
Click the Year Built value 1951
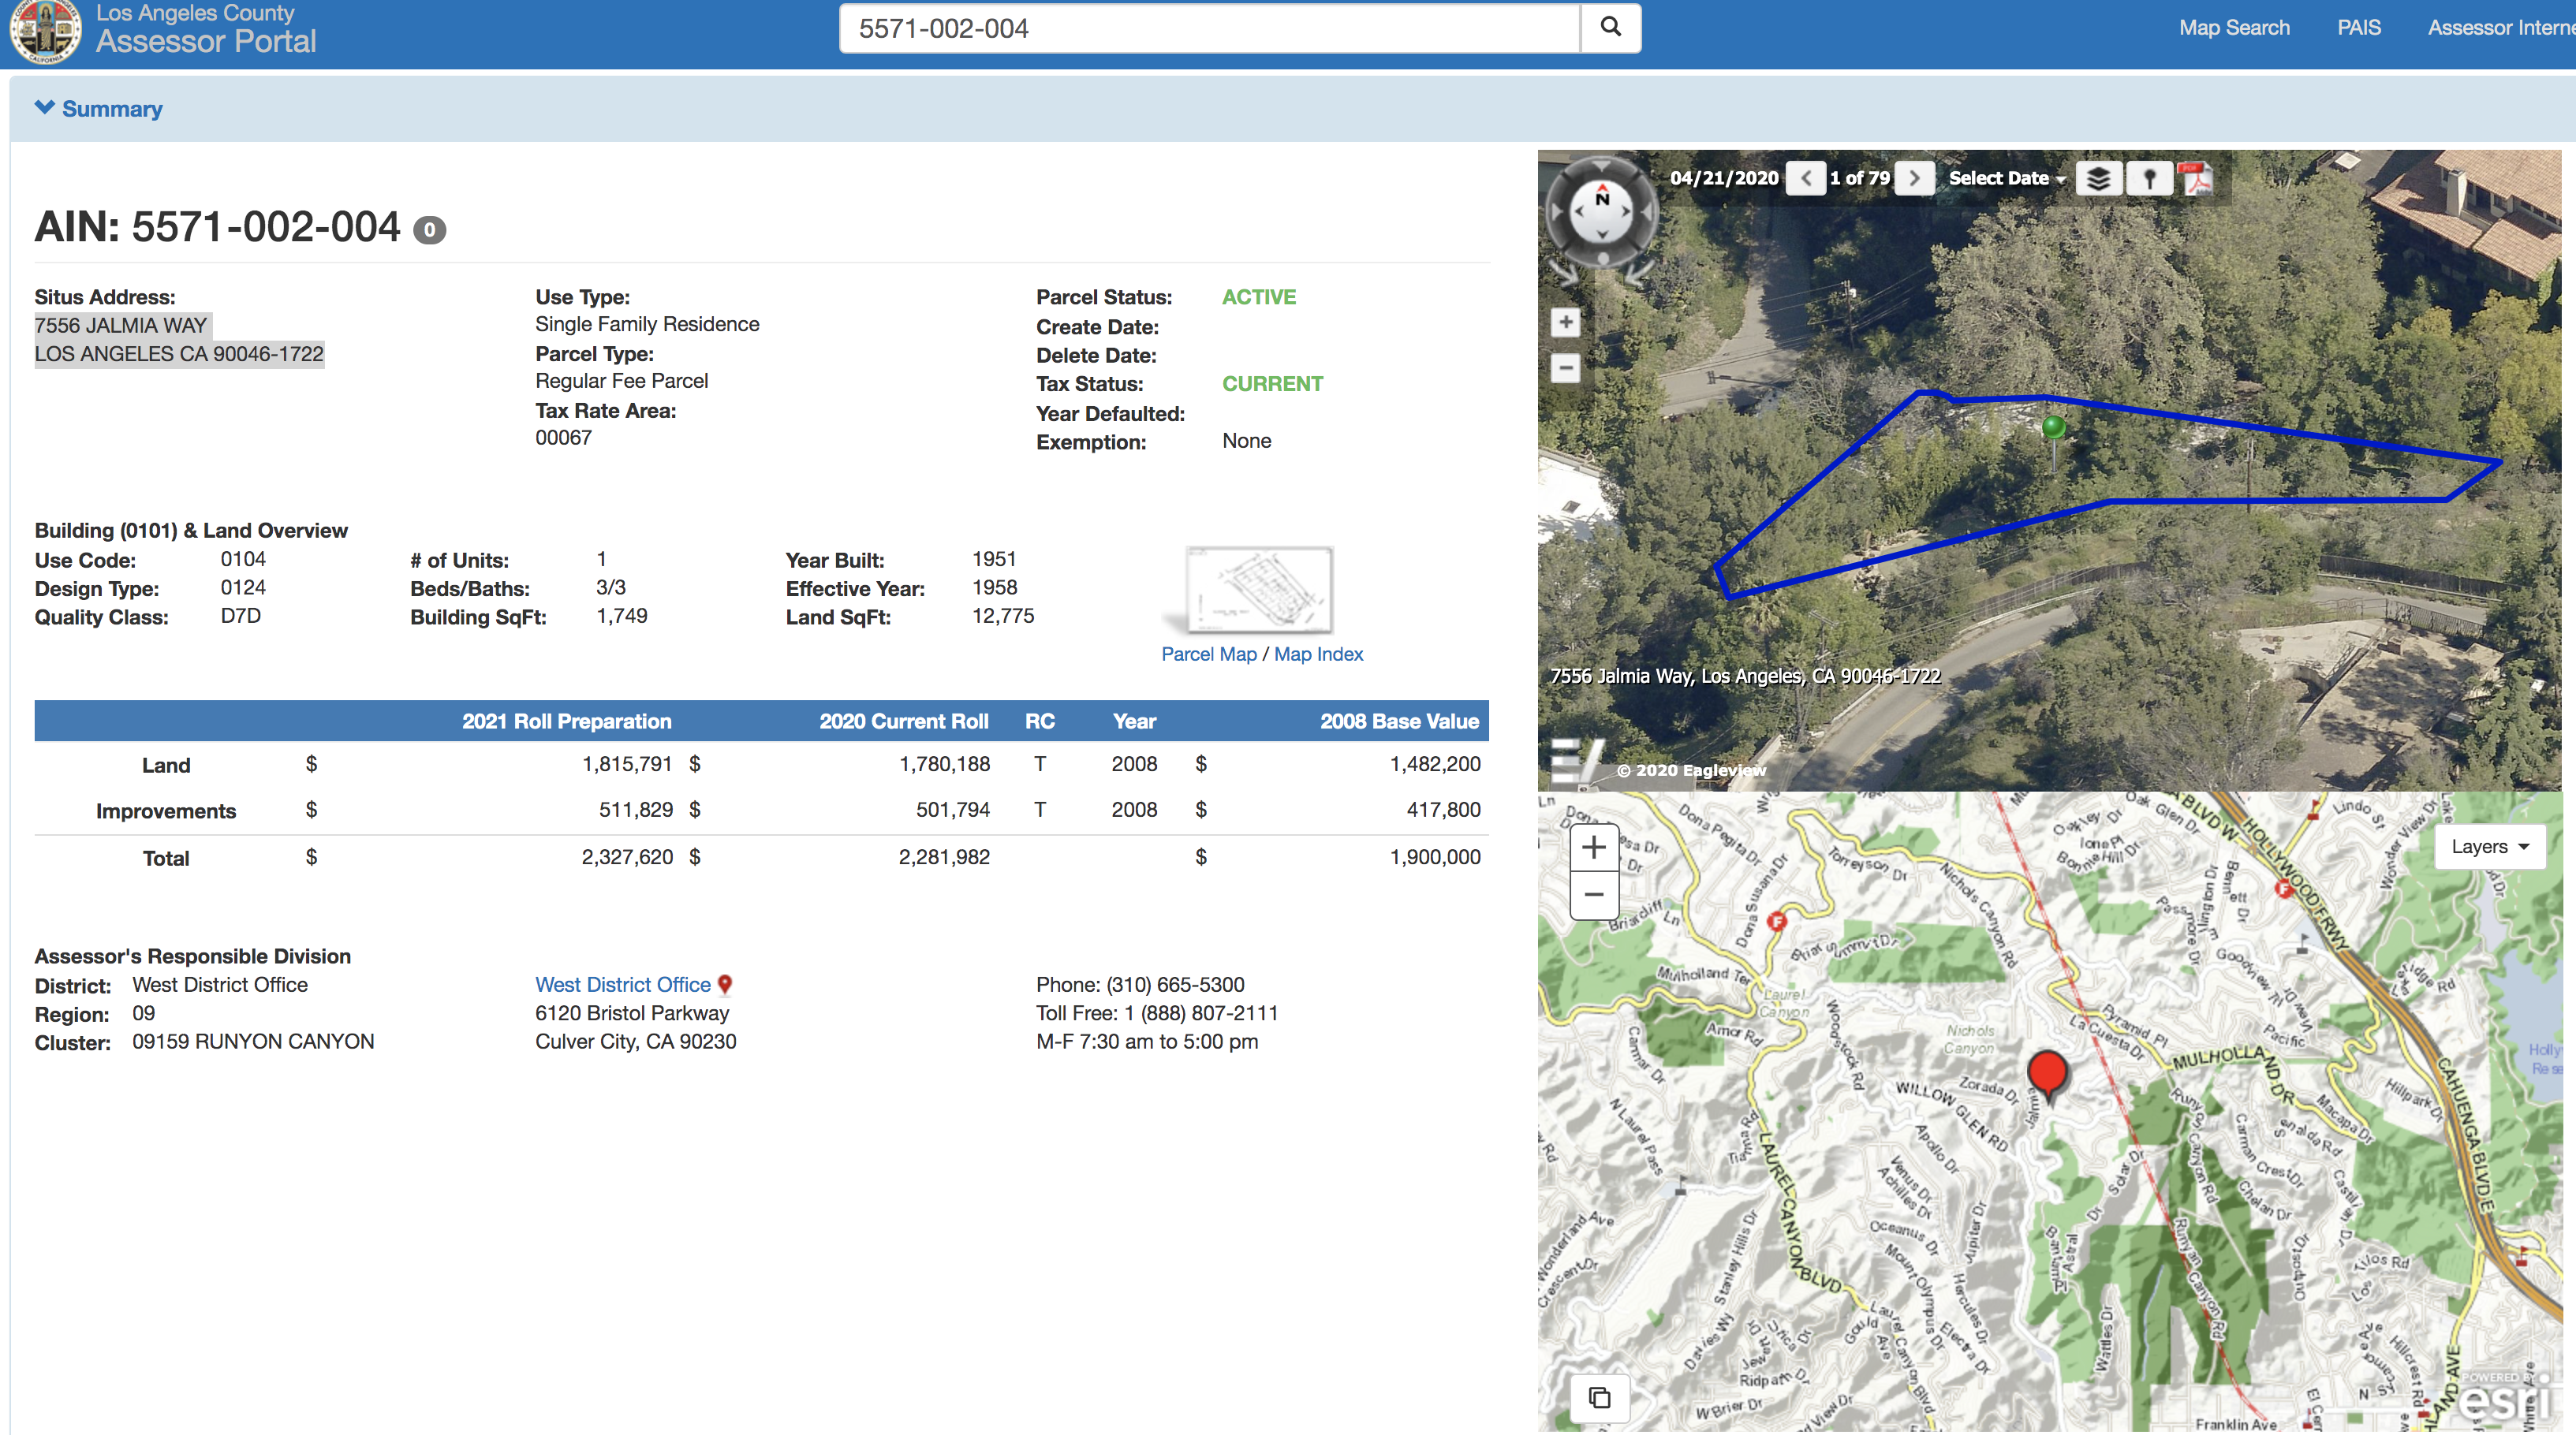tap(994, 559)
